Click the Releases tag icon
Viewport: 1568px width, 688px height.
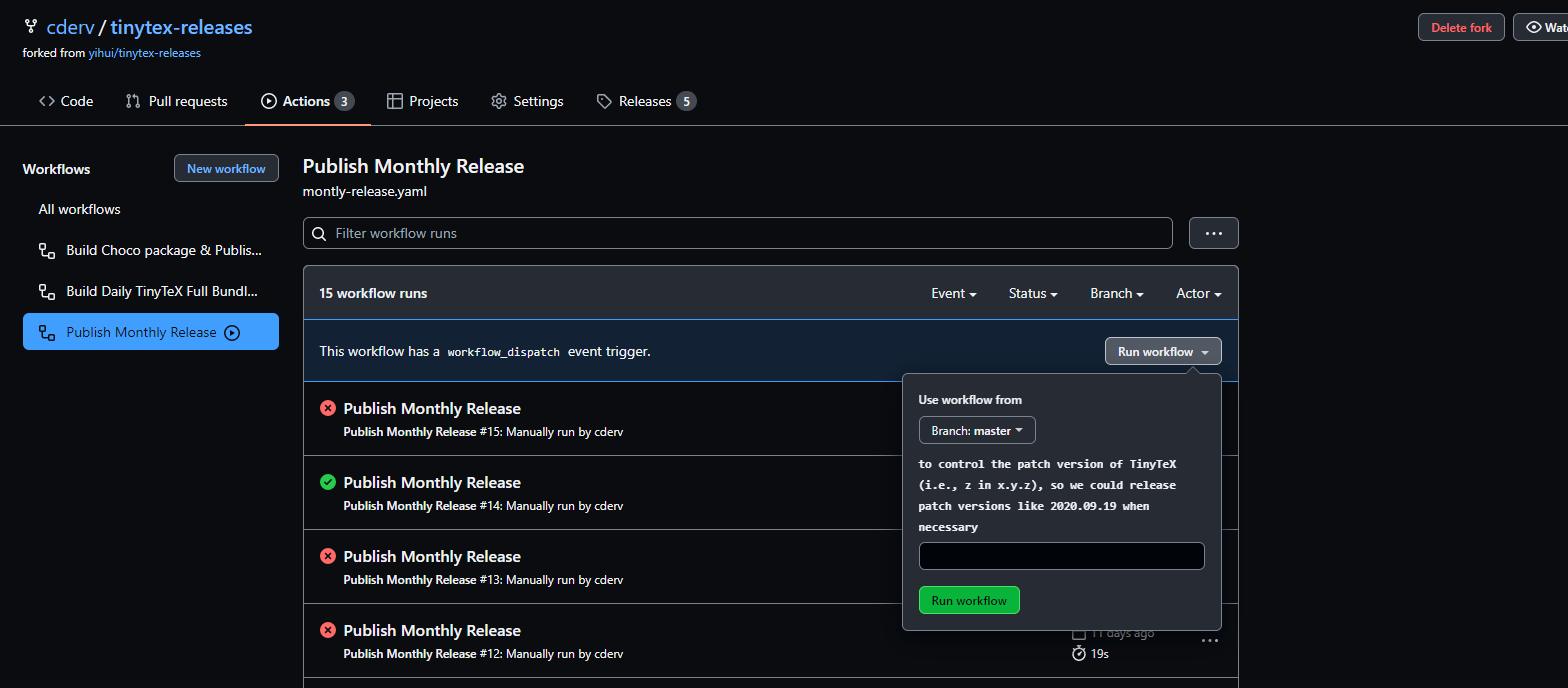click(604, 101)
